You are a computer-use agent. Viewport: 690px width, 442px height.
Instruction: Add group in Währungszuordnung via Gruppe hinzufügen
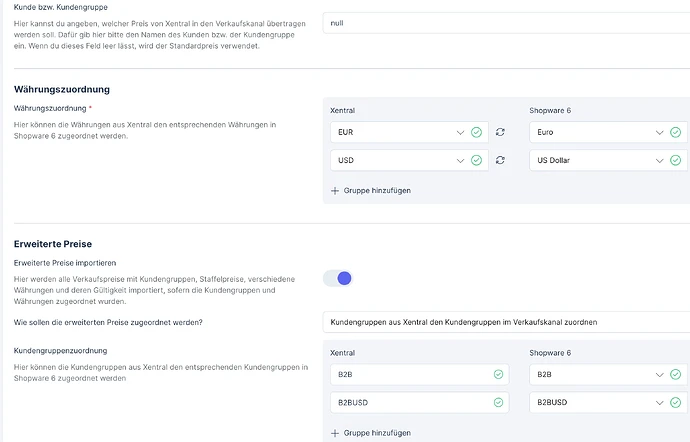pos(371,191)
